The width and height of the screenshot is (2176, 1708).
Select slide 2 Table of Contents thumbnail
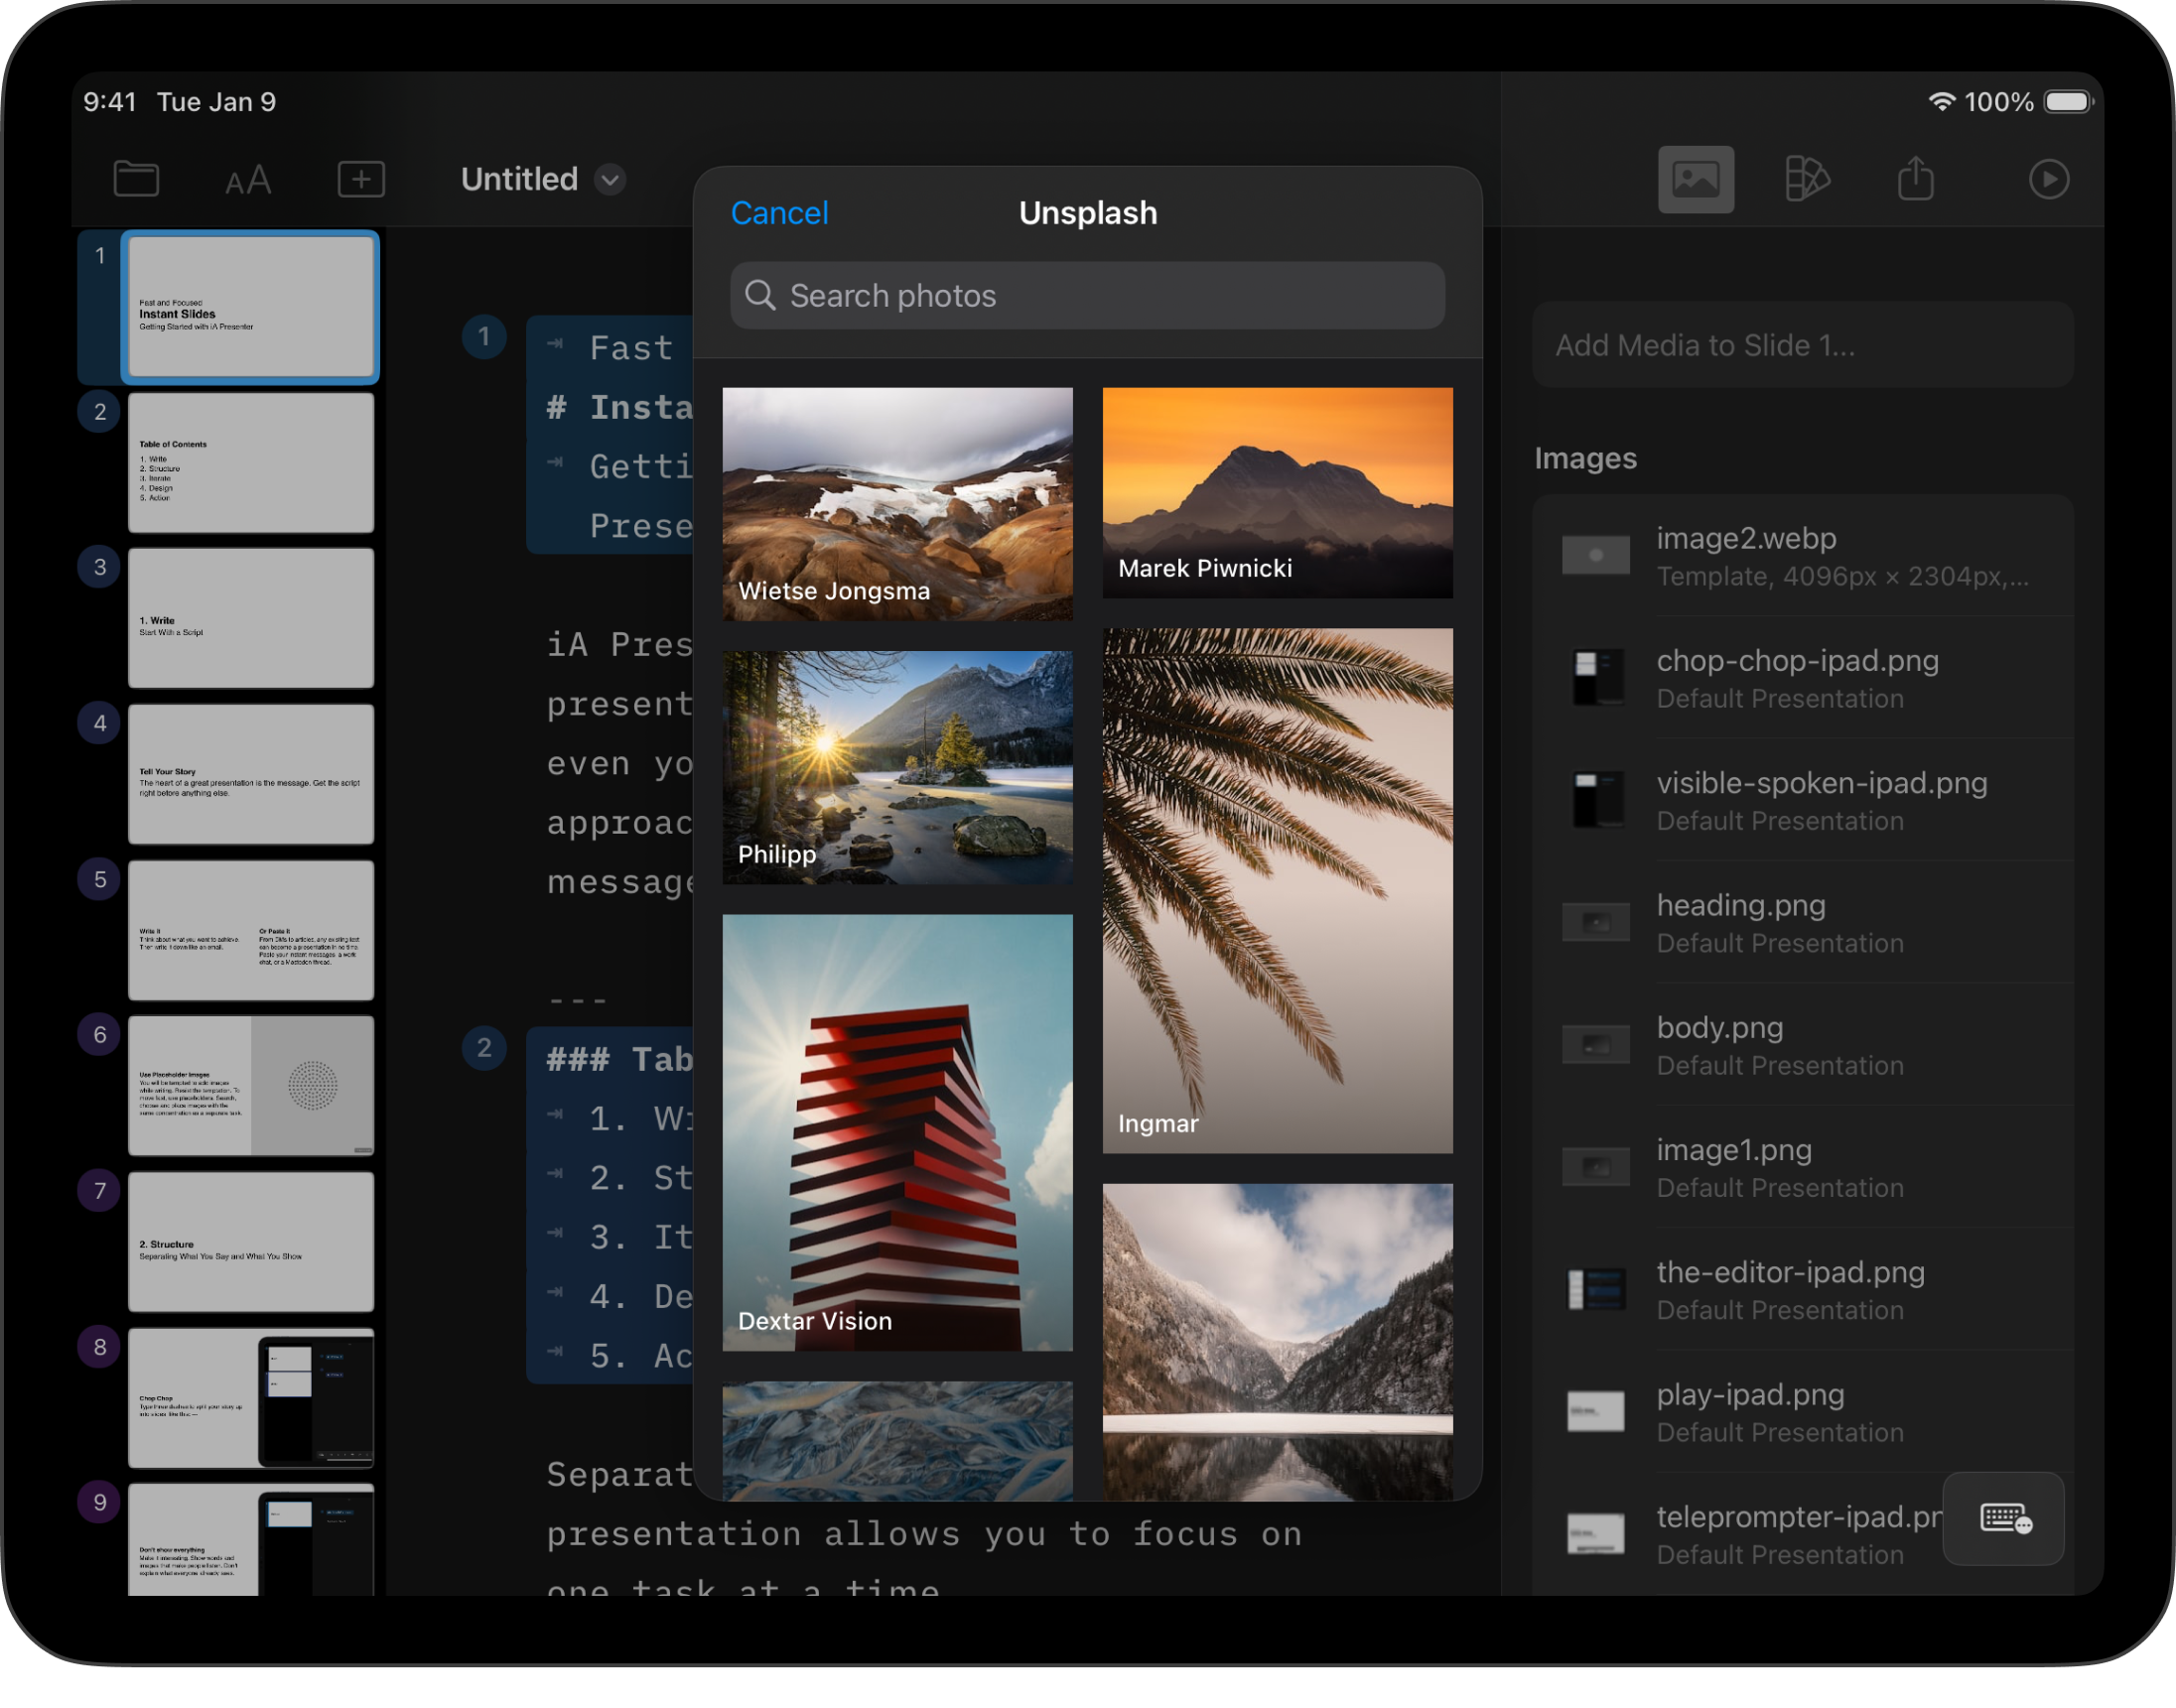pyautogui.click(x=250, y=462)
